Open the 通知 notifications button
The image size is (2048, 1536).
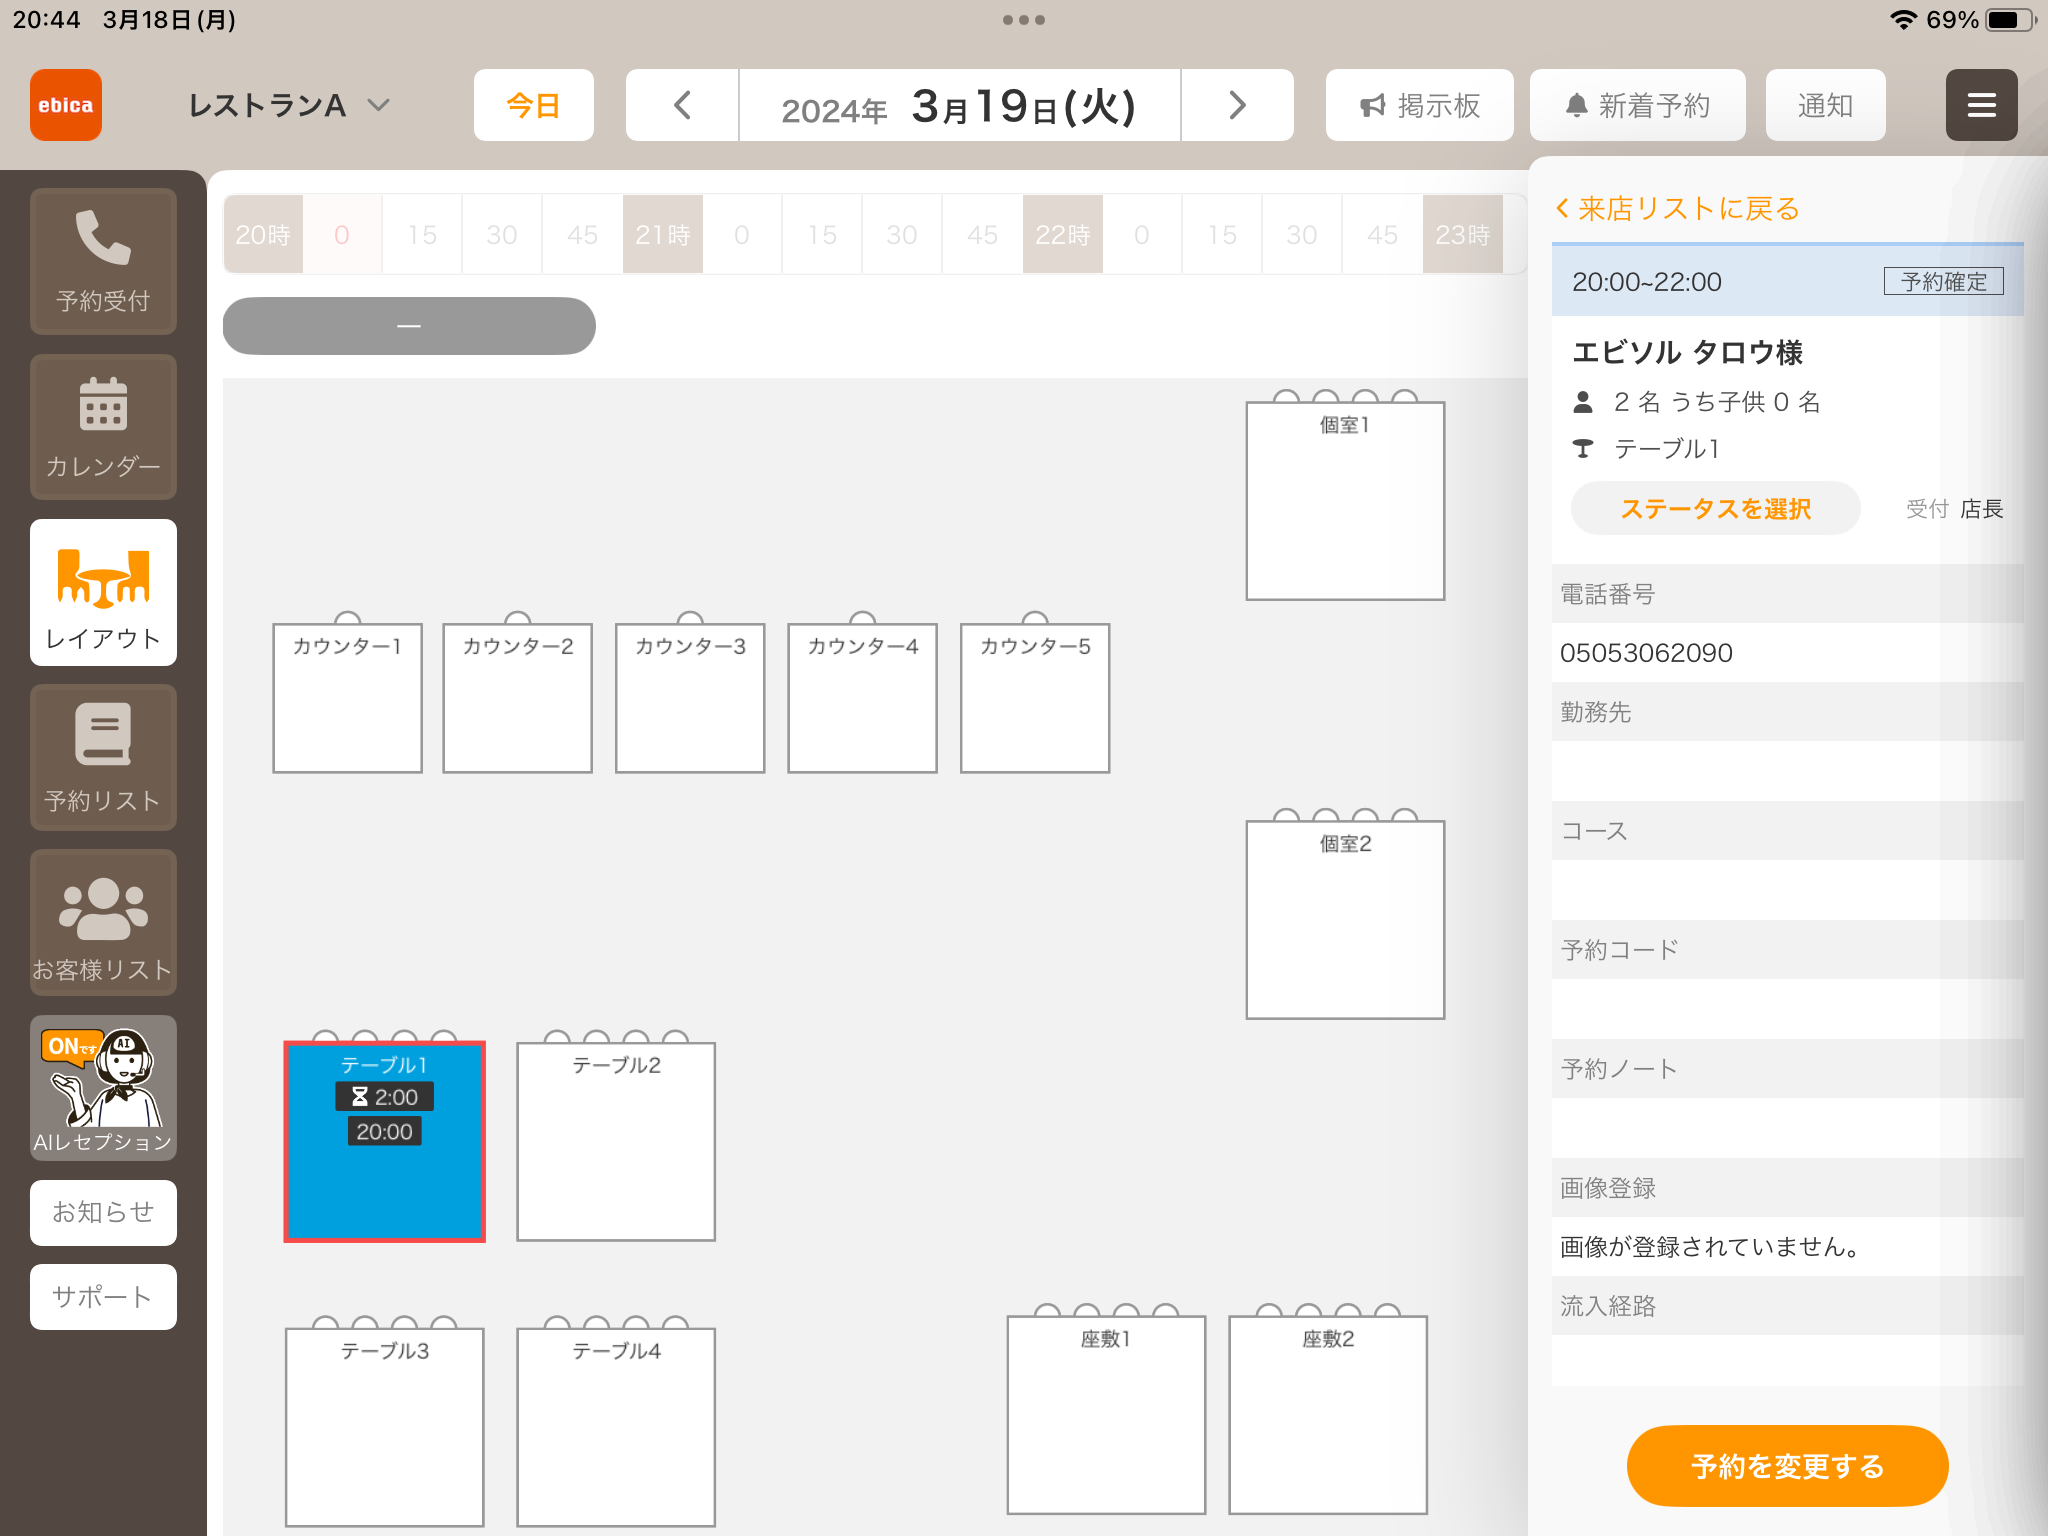(x=1826, y=105)
